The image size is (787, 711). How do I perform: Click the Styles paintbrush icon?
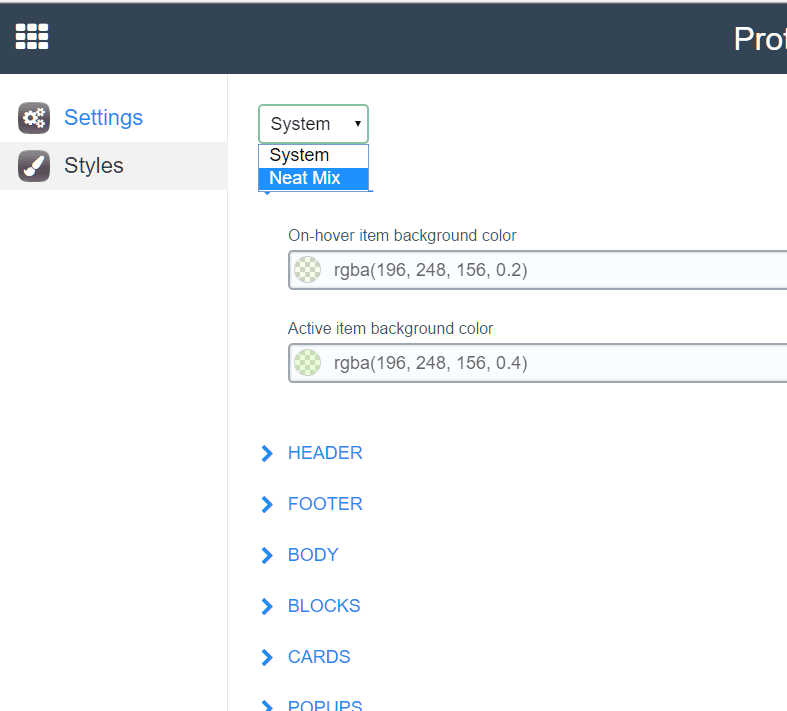coord(34,166)
